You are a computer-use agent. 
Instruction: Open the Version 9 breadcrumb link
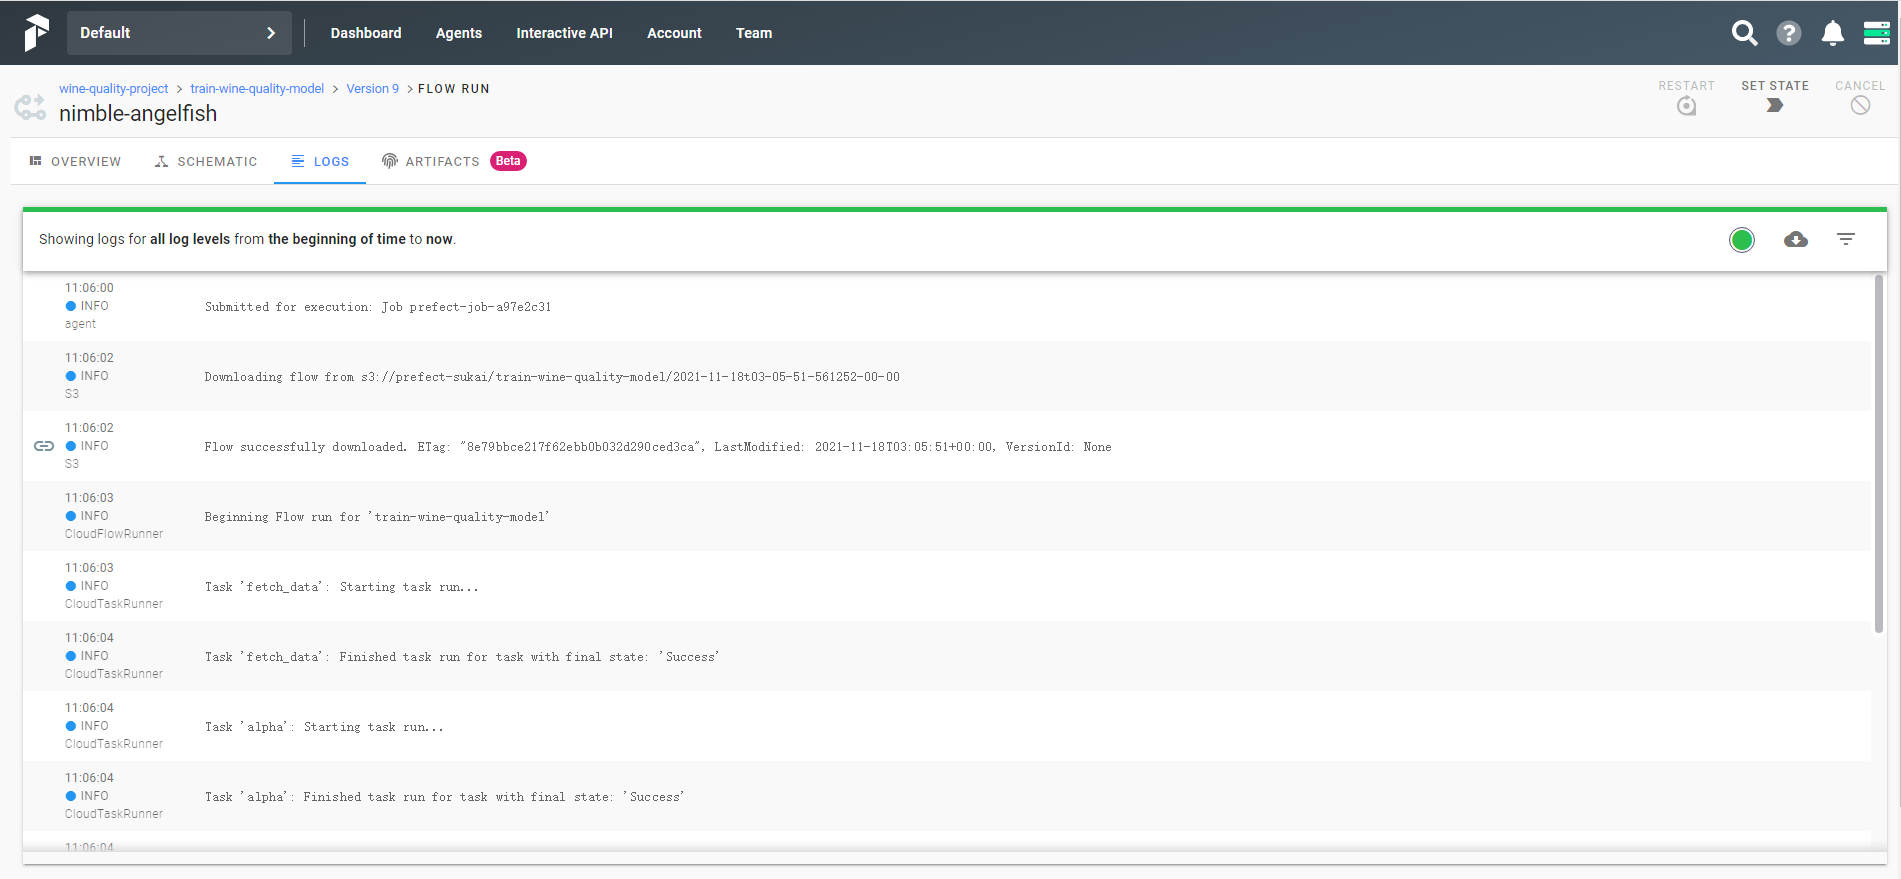[372, 89]
